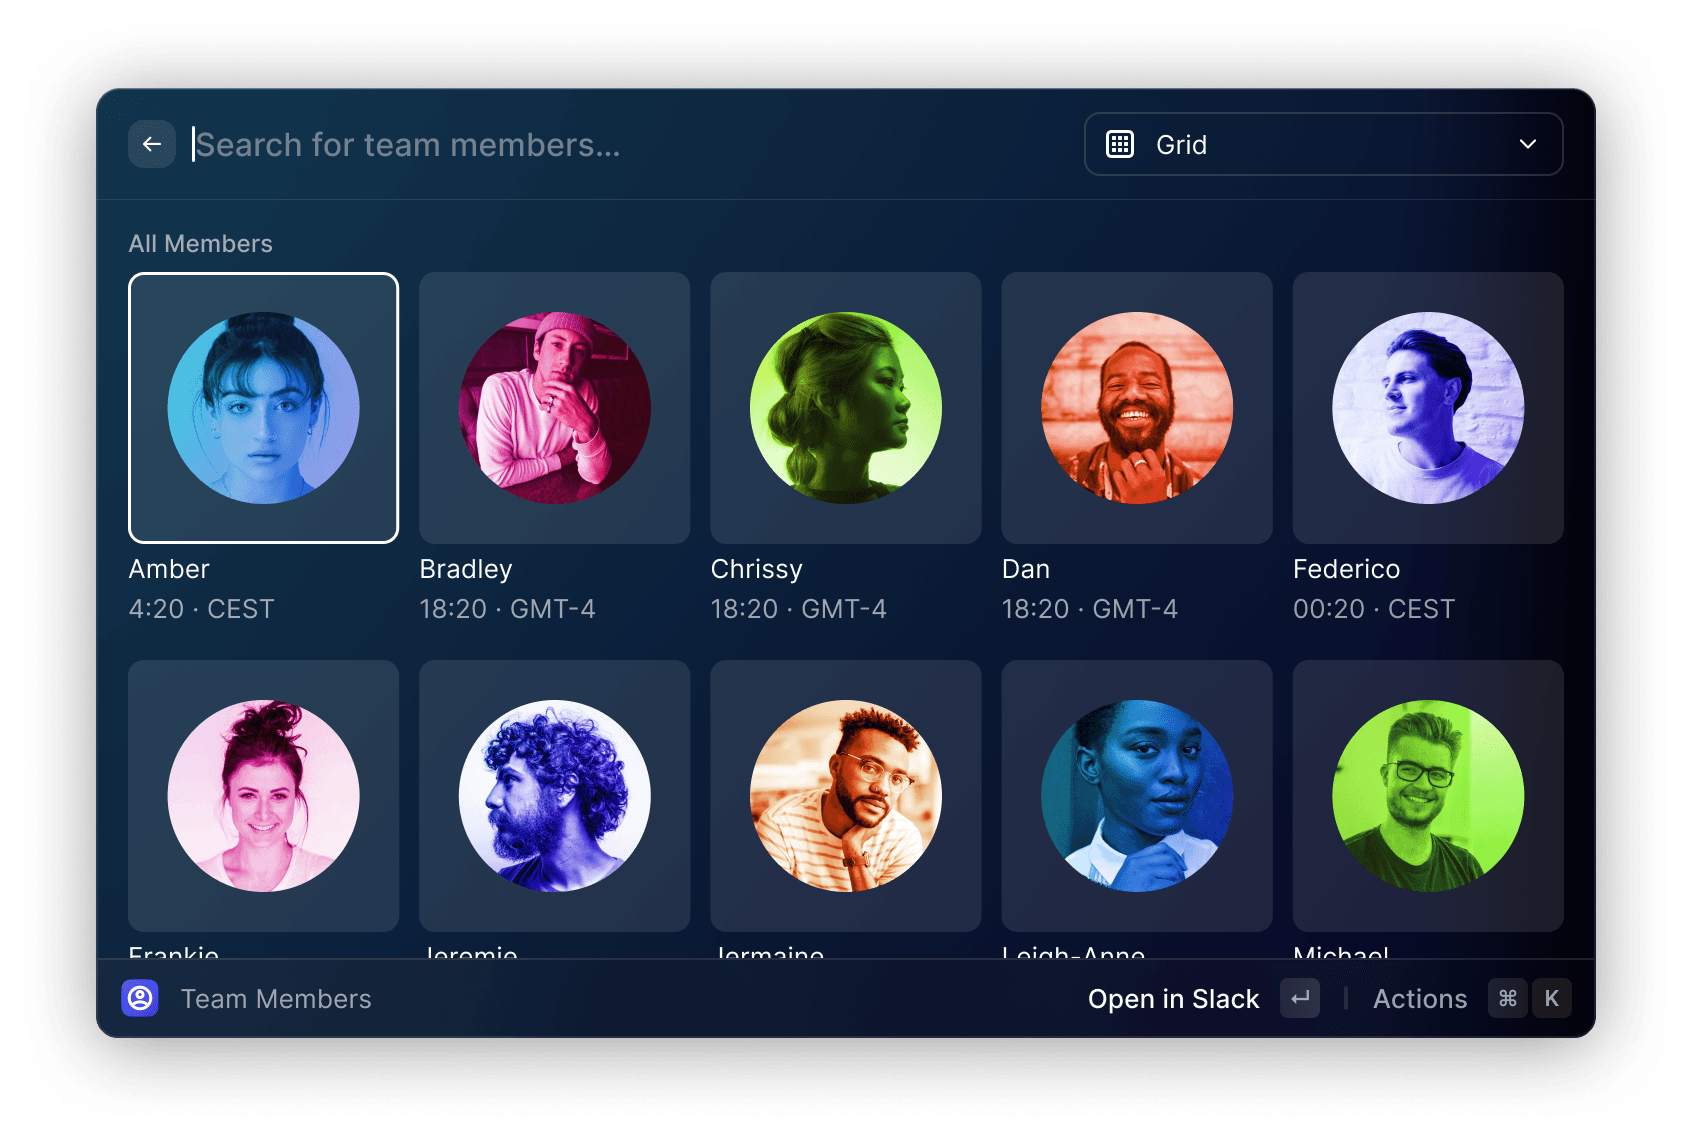
Task: Click the Team Members extension icon in the footer
Action: pos(141,998)
